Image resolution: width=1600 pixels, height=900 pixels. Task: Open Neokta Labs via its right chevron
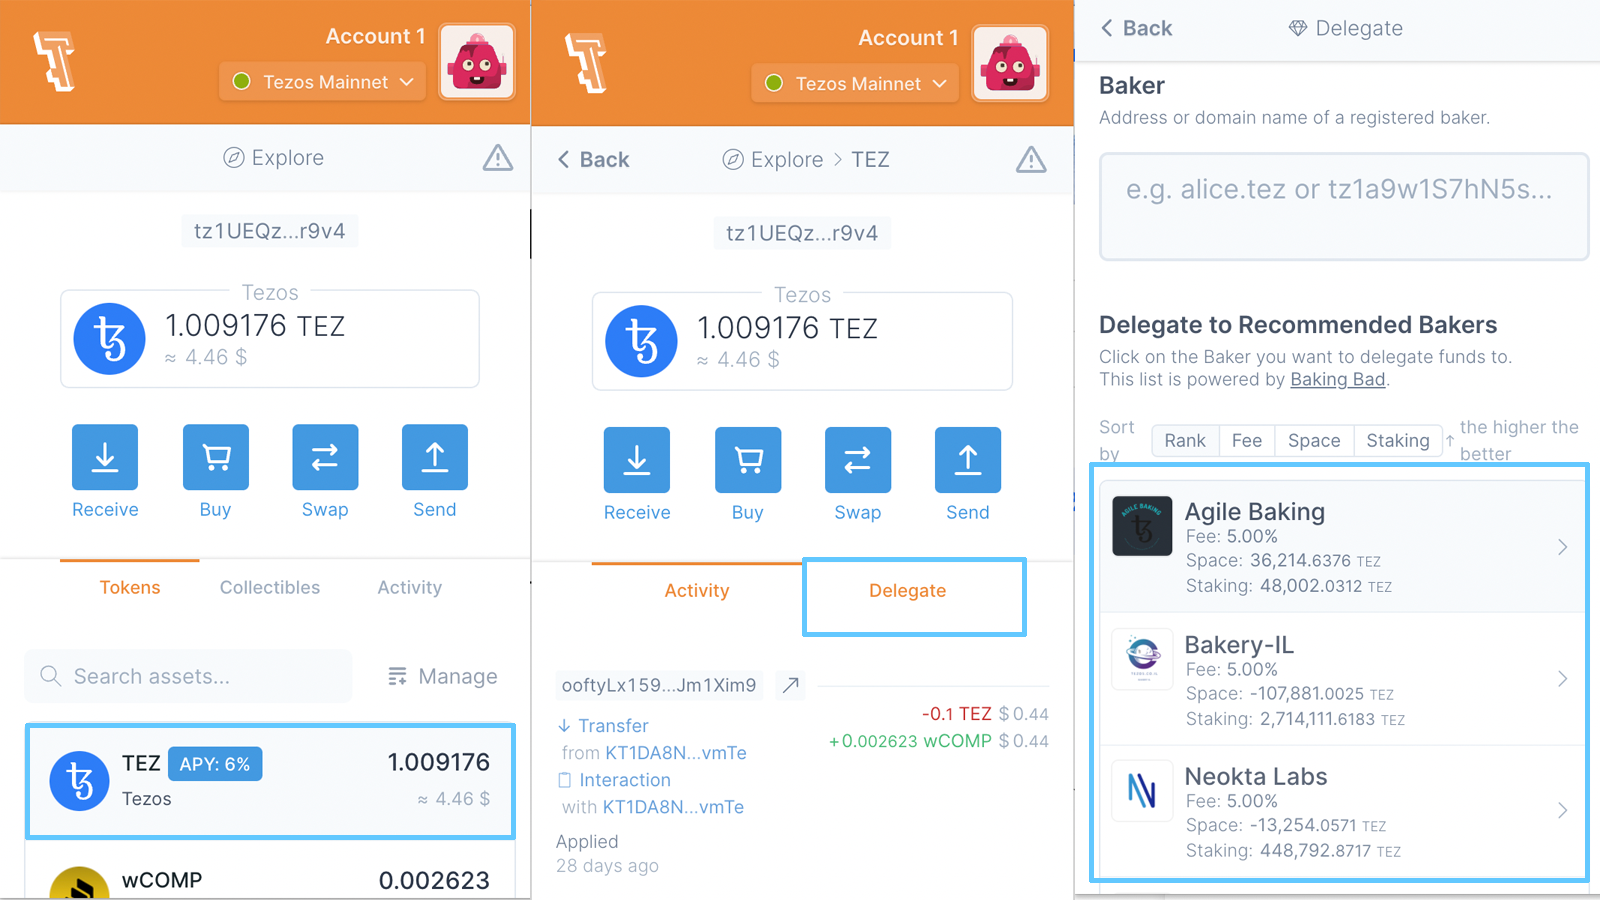point(1562,811)
